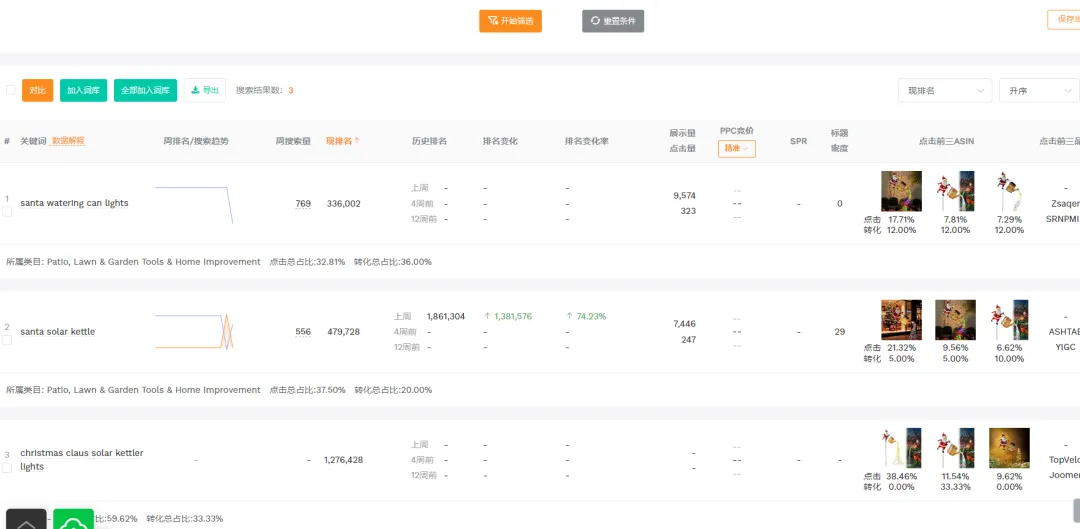The height and width of the screenshot is (529, 1080).
Task: Click third ASIN thumbnail in christmas claus row
Action: (1008, 448)
